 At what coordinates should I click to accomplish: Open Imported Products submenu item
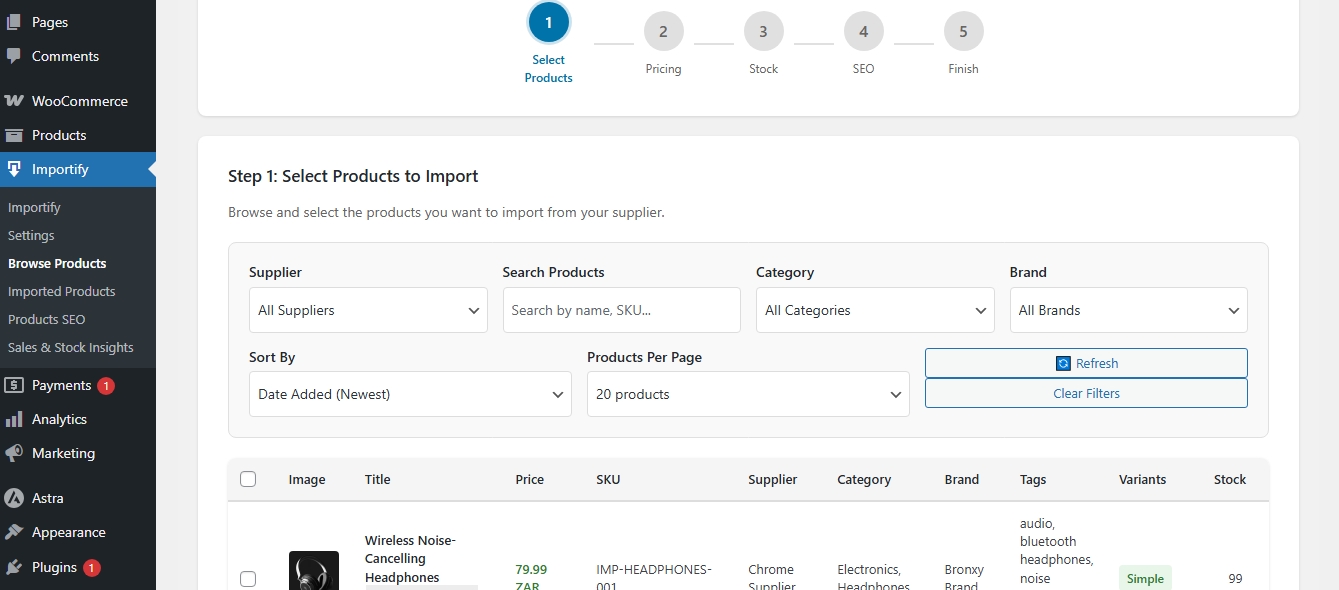click(x=62, y=291)
